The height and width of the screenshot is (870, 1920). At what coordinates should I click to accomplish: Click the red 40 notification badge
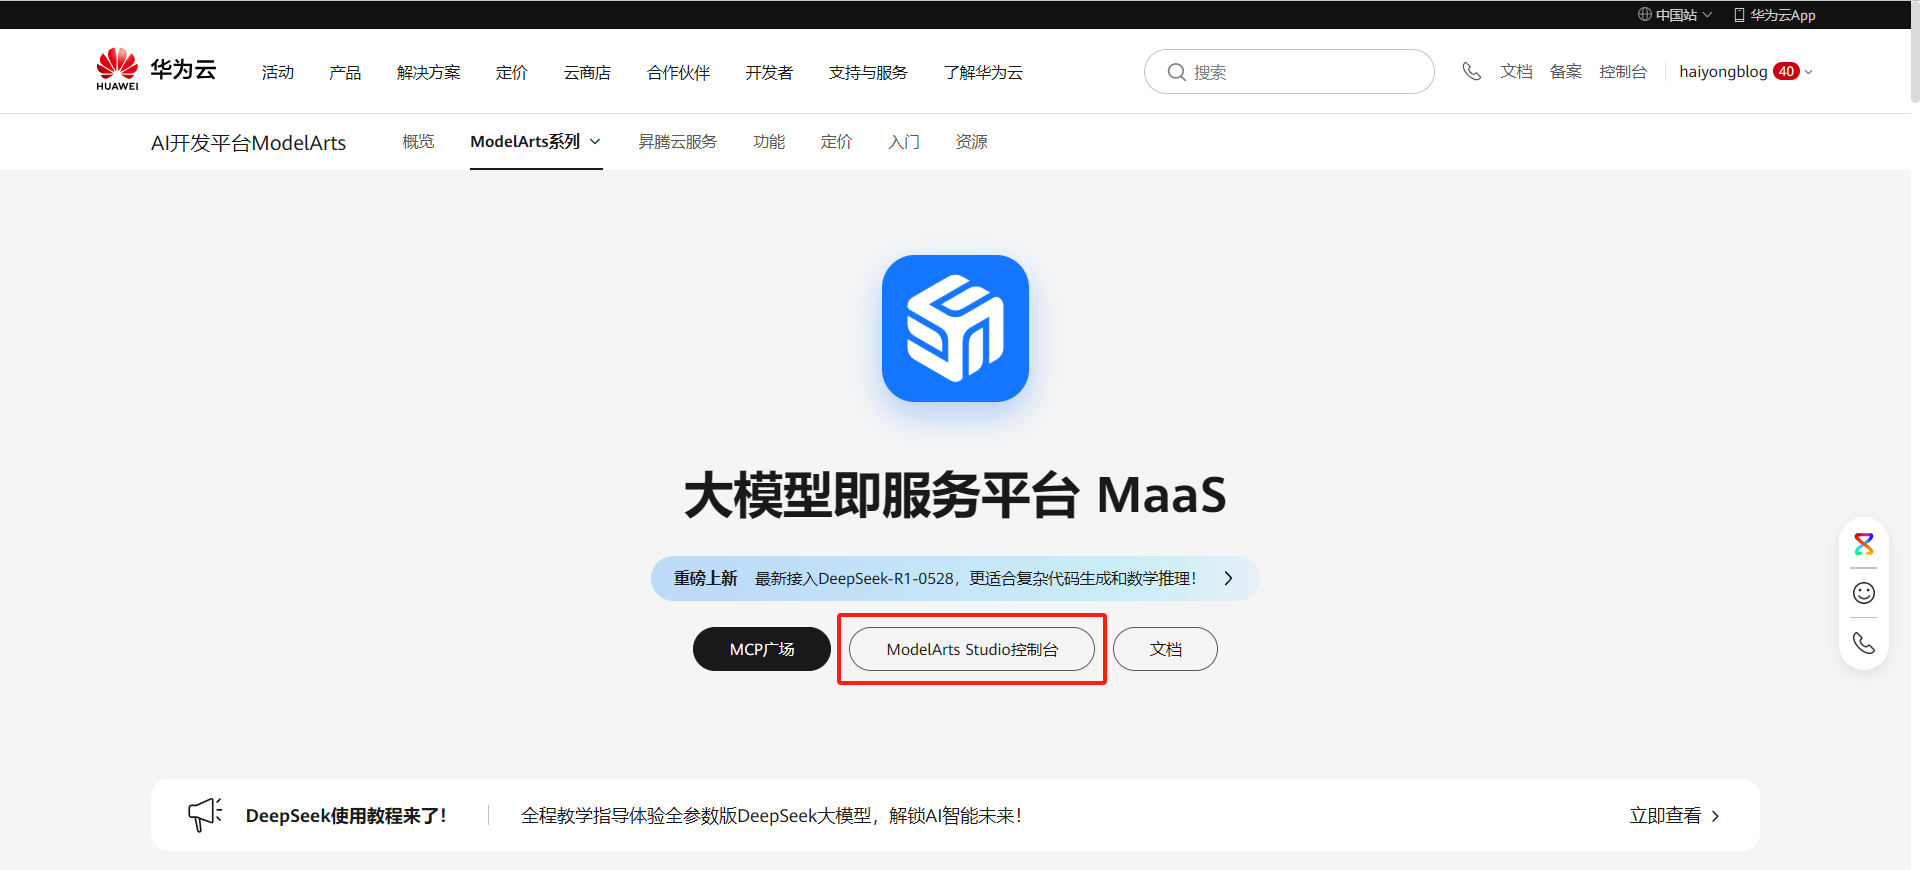click(1786, 71)
